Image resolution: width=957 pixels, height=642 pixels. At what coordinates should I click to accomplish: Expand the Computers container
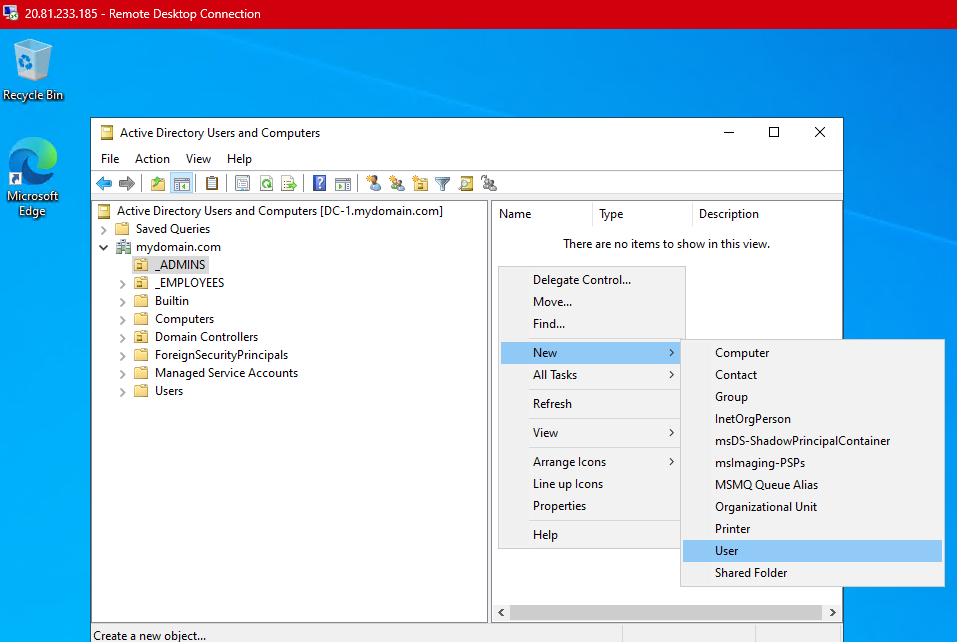[x=123, y=319]
